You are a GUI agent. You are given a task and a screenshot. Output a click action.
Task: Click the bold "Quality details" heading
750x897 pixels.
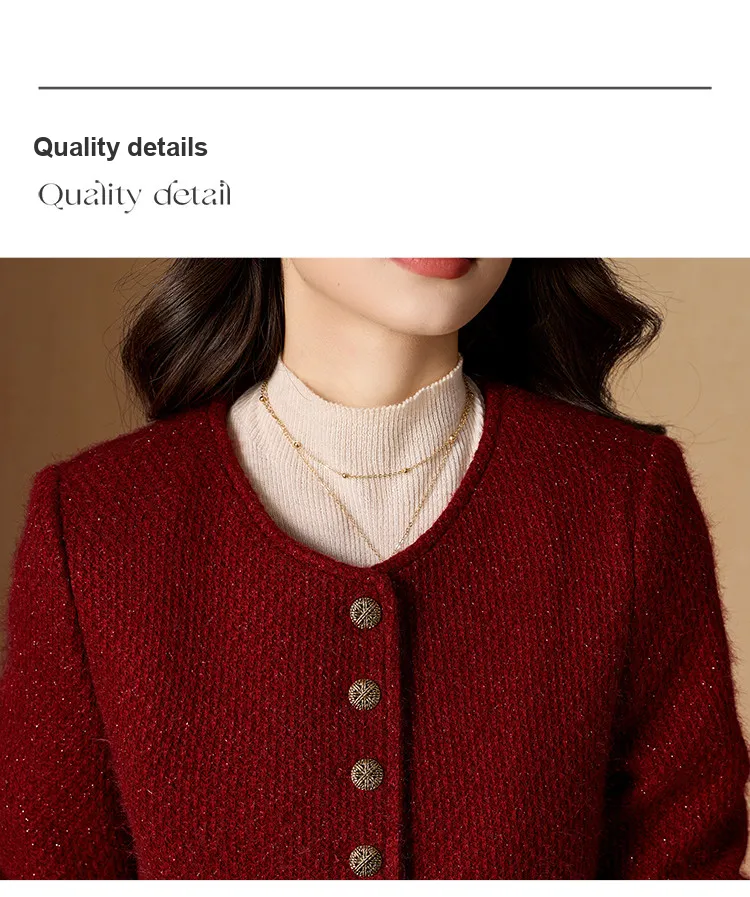click(x=120, y=147)
